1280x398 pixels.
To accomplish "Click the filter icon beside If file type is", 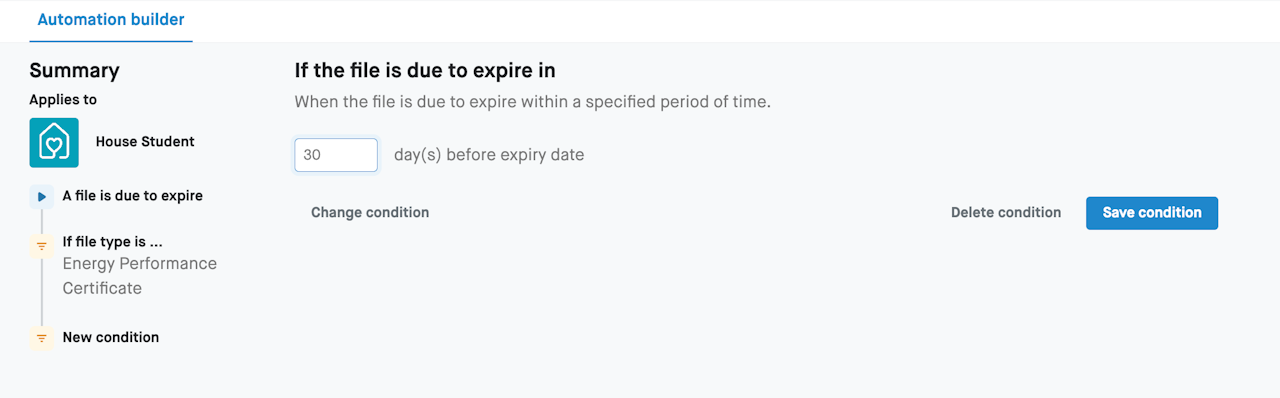I will point(41,247).
